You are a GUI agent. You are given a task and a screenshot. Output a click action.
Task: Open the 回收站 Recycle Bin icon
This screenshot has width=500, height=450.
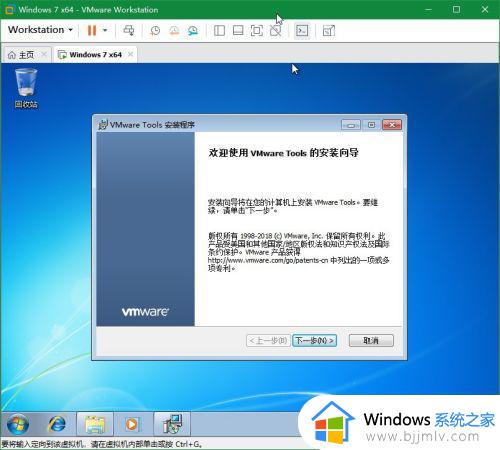[26, 88]
